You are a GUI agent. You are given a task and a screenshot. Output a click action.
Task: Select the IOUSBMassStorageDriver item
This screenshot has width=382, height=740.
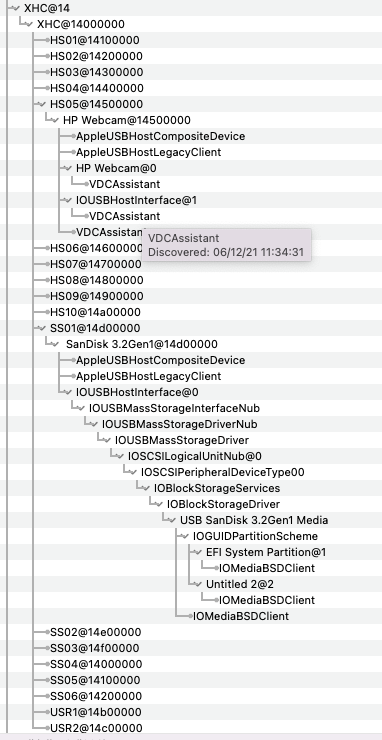pyautogui.click(x=182, y=440)
